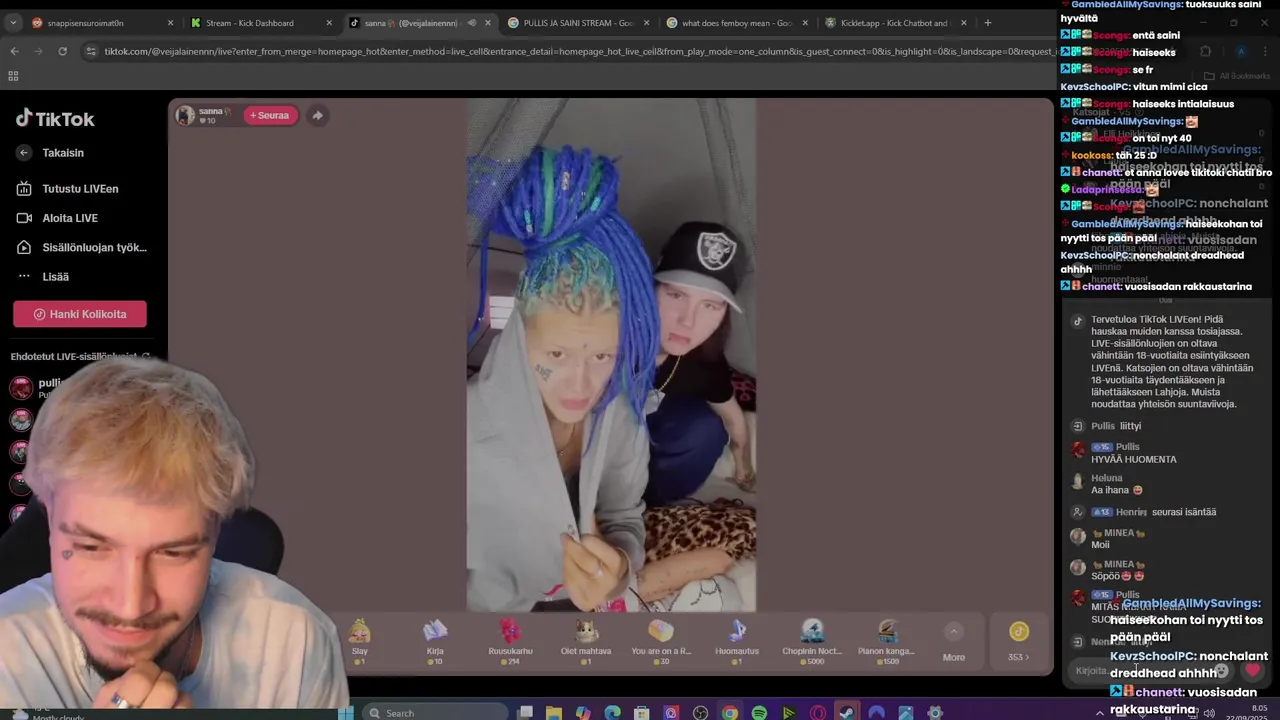Open Tutustu LIVEen in sidebar
This screenshot has width=1280, height=720.
(x=80, y=189)
